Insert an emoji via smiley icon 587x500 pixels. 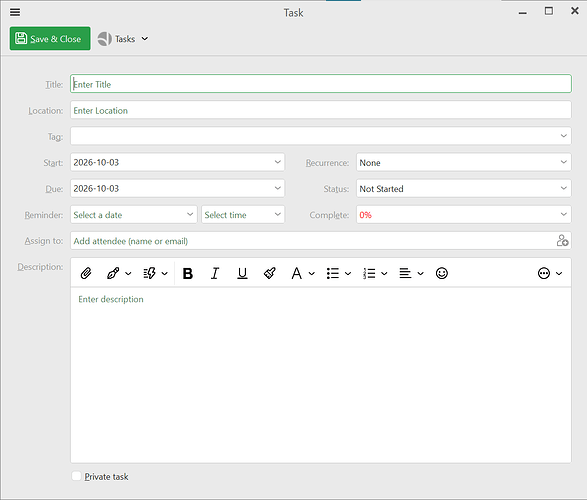pos(442,273)
